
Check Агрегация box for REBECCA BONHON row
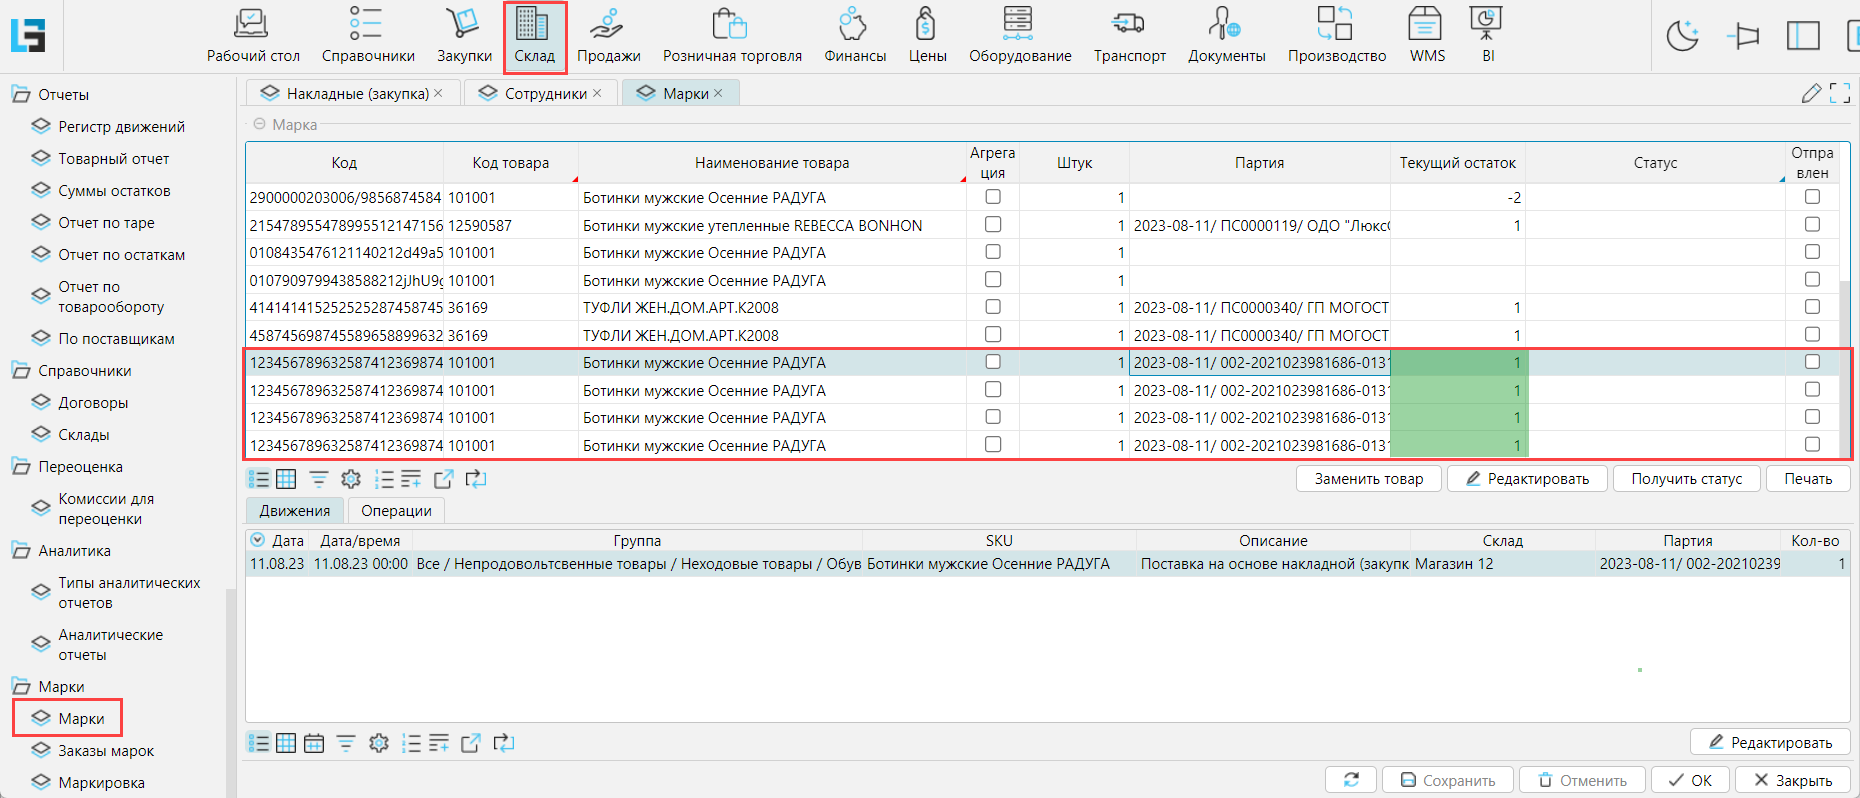pos(993,225)
